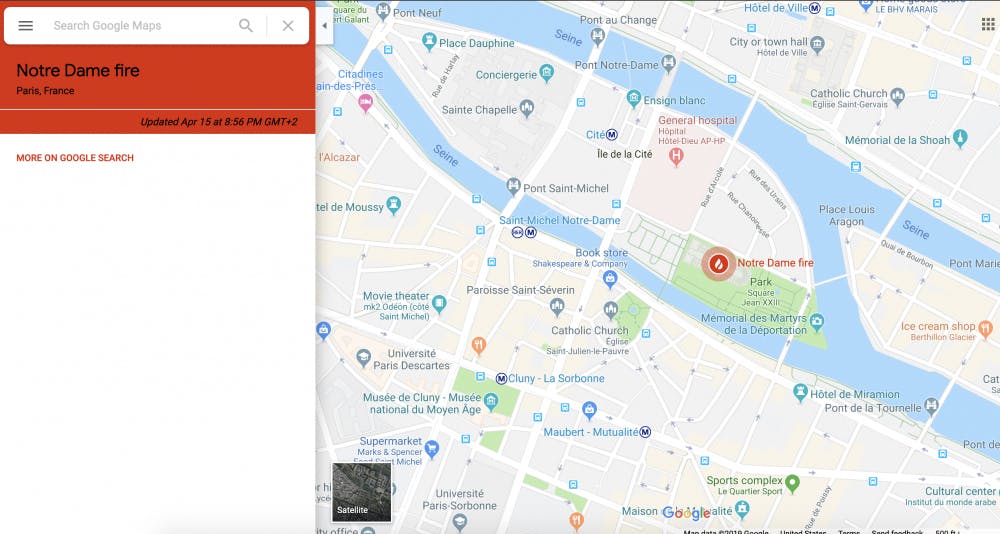Click the Cluny - La Sorbonne metro icon
The image size is (1000, 534).
501,378
